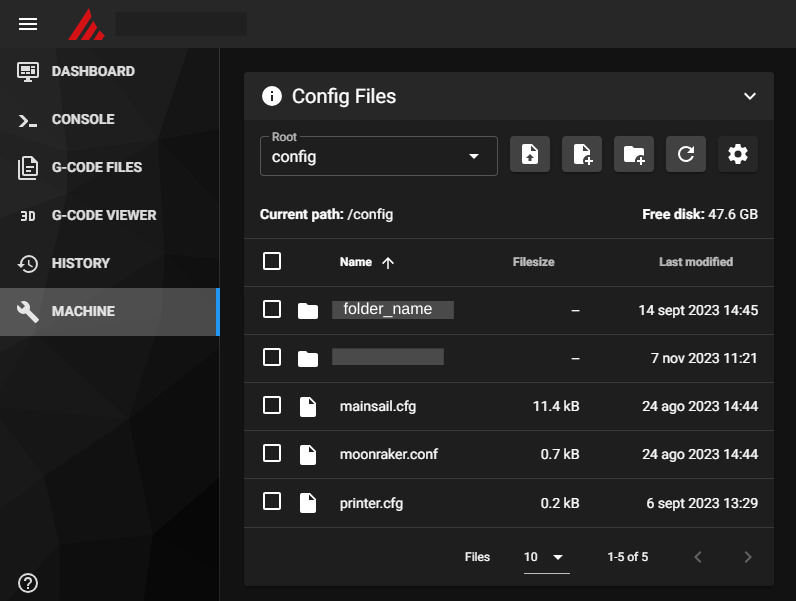
Task: Sort by Filesize column
Action: click(534, 262)
